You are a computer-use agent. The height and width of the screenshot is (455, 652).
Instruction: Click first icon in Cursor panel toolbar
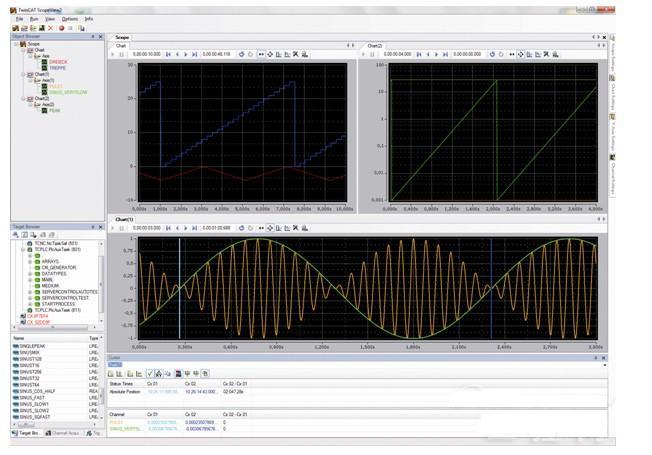pos(111,373)
